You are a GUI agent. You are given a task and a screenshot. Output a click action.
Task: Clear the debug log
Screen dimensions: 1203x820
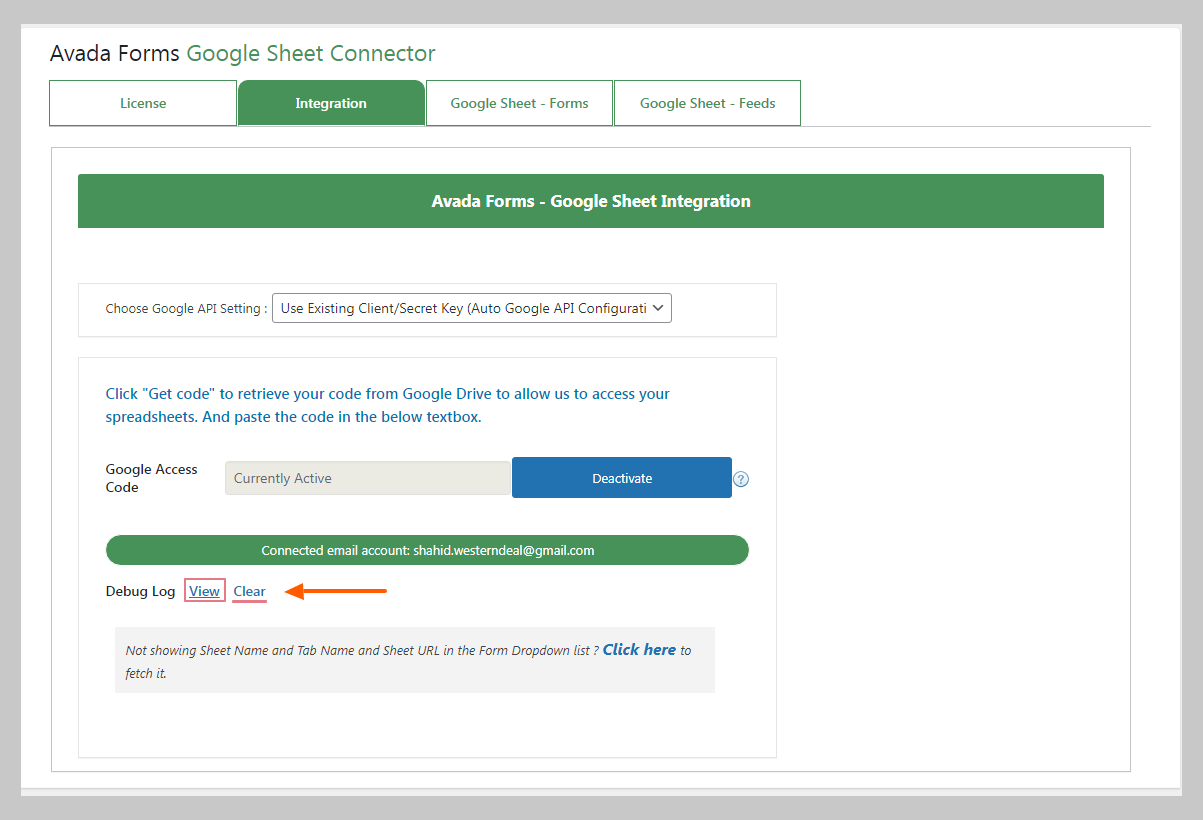(x=250, y=591)
